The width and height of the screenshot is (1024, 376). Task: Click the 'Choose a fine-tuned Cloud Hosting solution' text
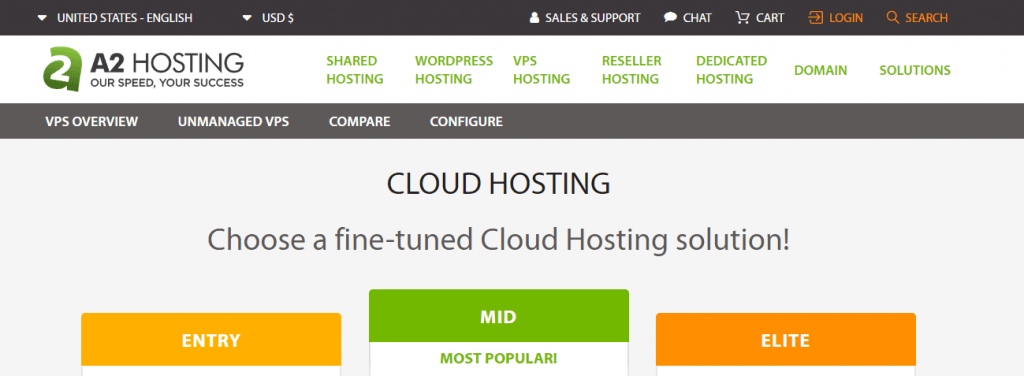pos(498,241)
